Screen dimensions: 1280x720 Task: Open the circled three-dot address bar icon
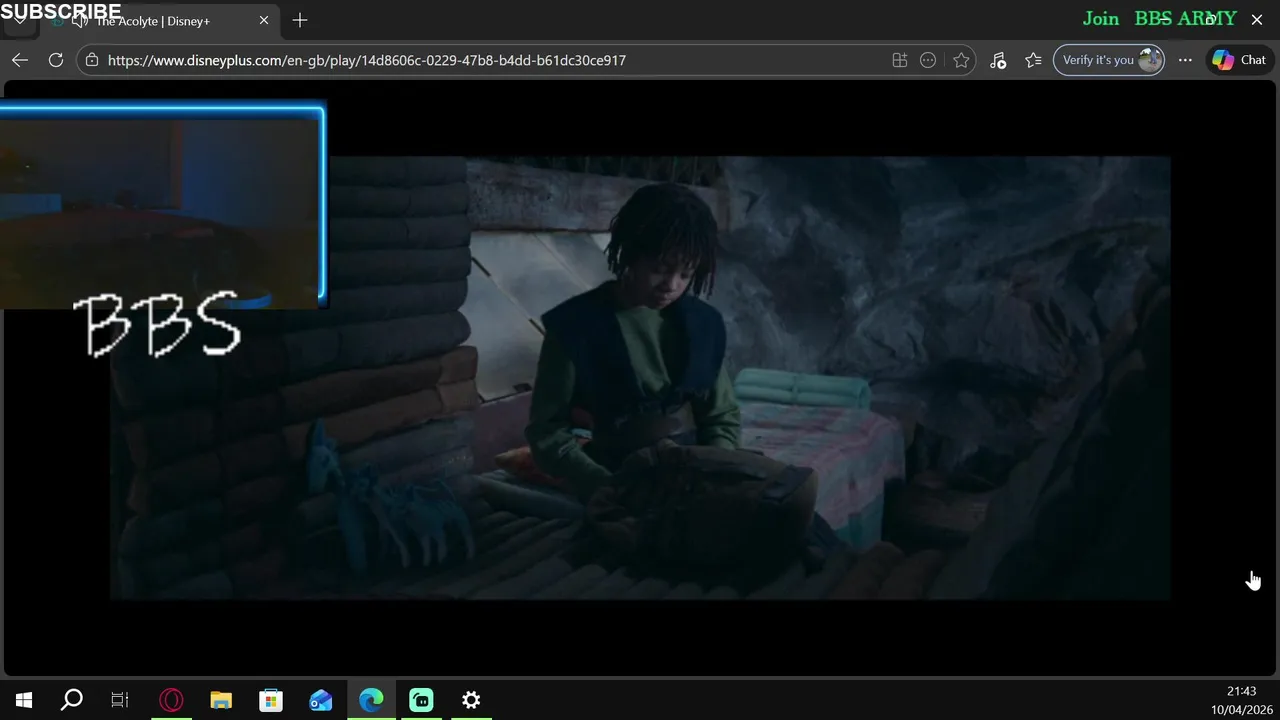928,60
